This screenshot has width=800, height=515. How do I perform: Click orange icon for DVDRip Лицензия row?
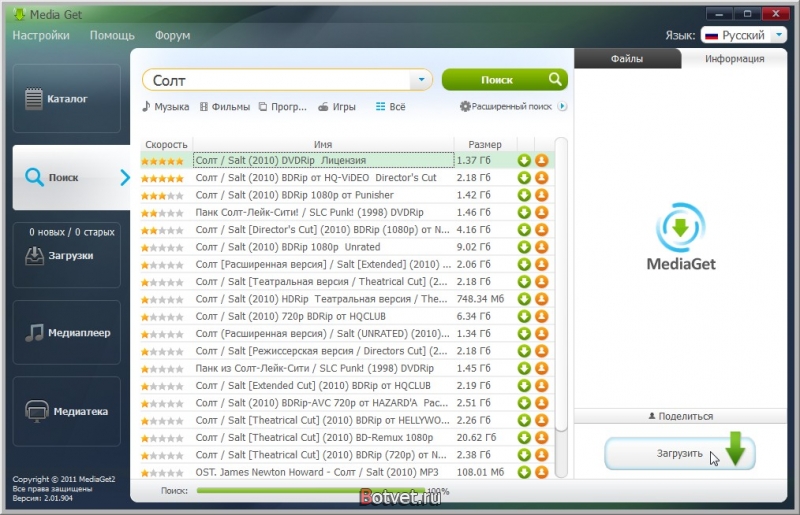541,160
